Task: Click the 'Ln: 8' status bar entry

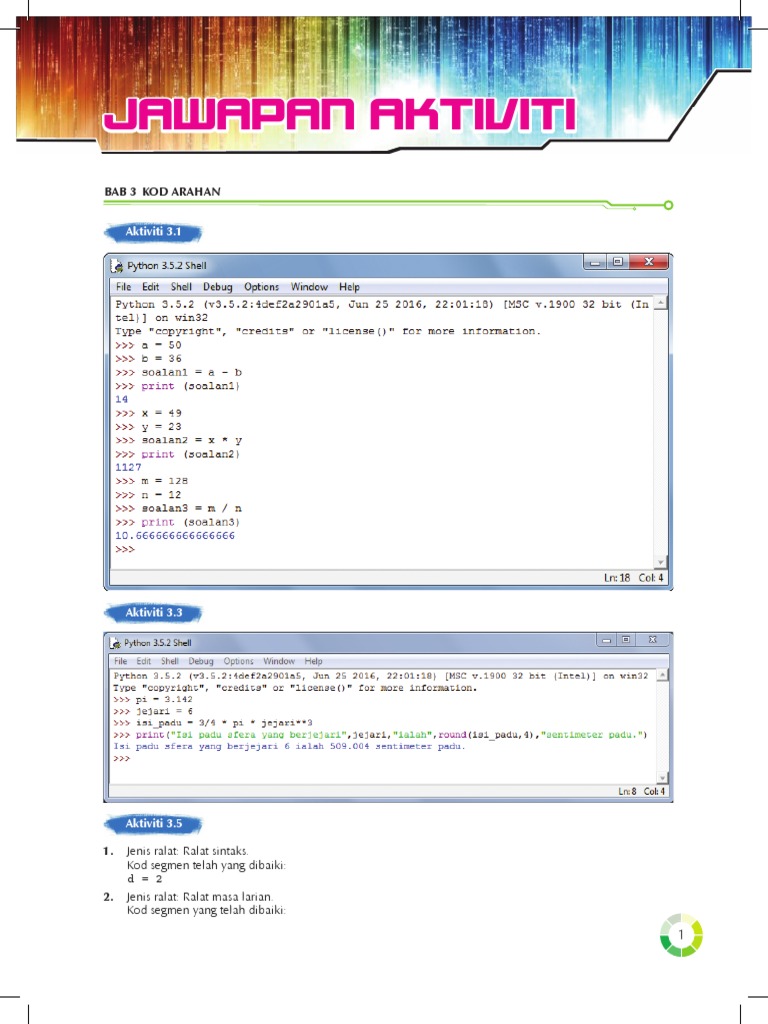Action: point(627,792)
